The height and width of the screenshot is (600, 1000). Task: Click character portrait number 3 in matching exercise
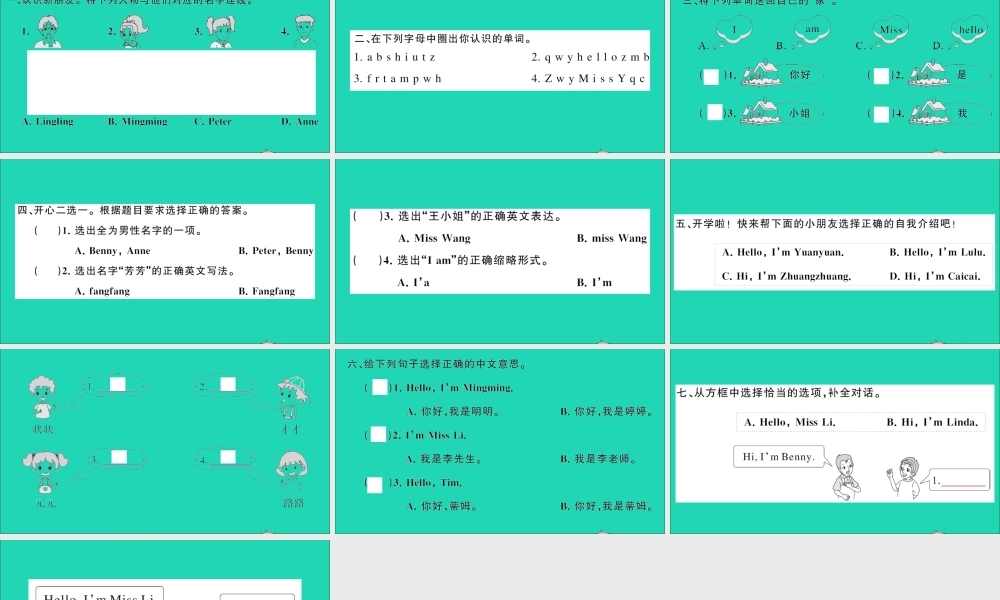(221, 32)
